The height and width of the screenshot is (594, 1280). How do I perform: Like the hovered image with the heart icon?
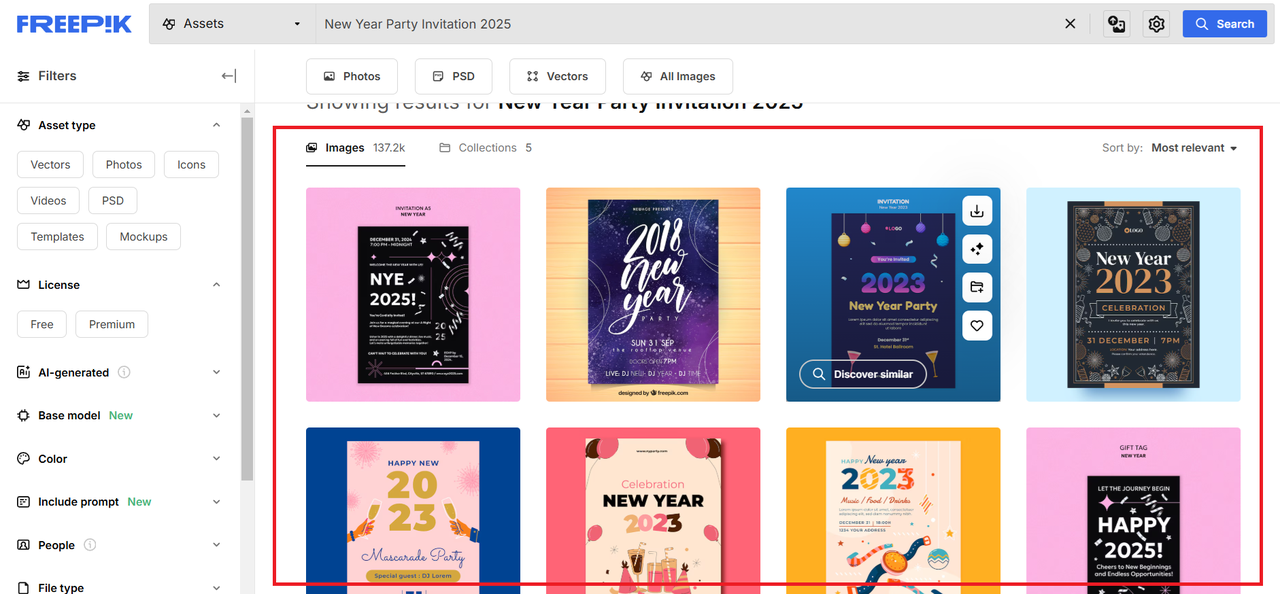pyautogui.click(x=977, y=325)
